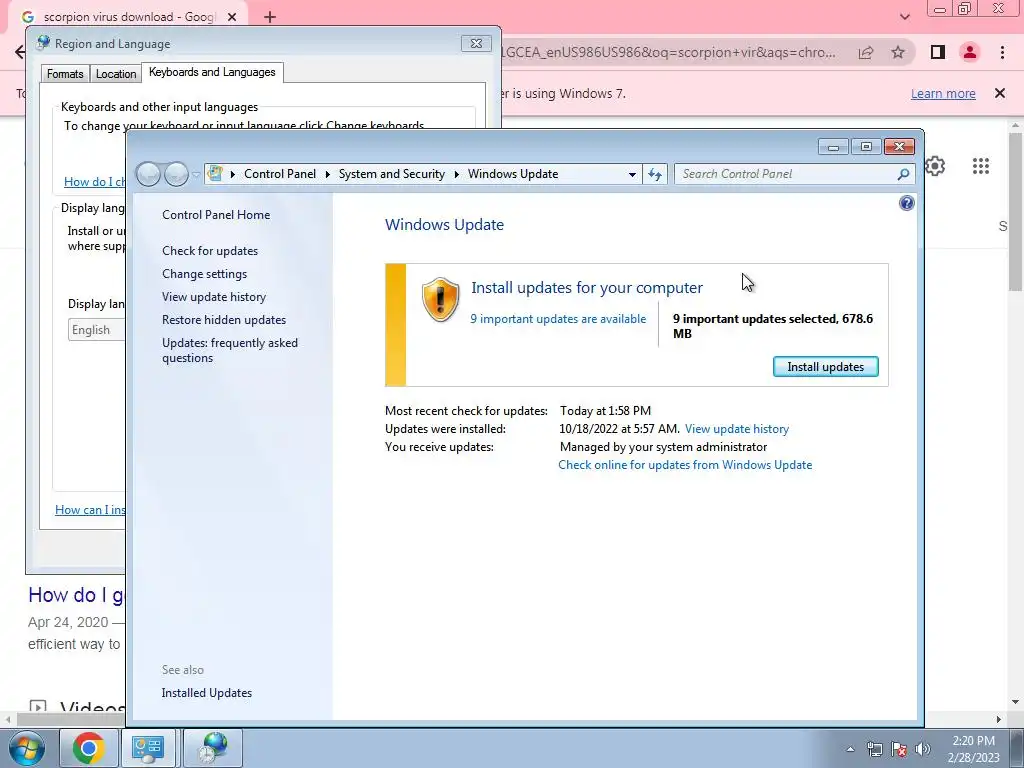Click Learn more in Chrome notice bar
The height and width of the screenshot is (768, 1024).
[943, 93]
